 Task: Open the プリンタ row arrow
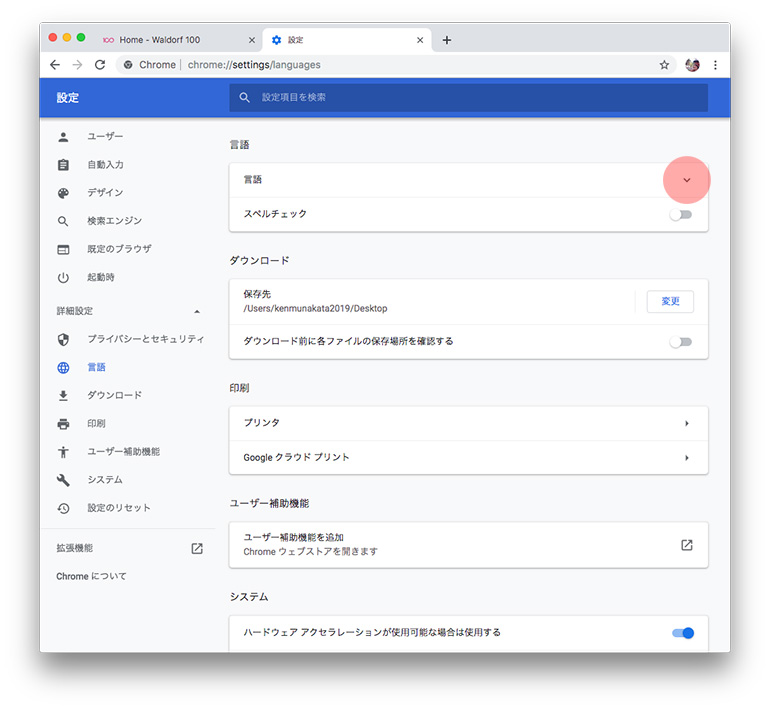[687, 423]
